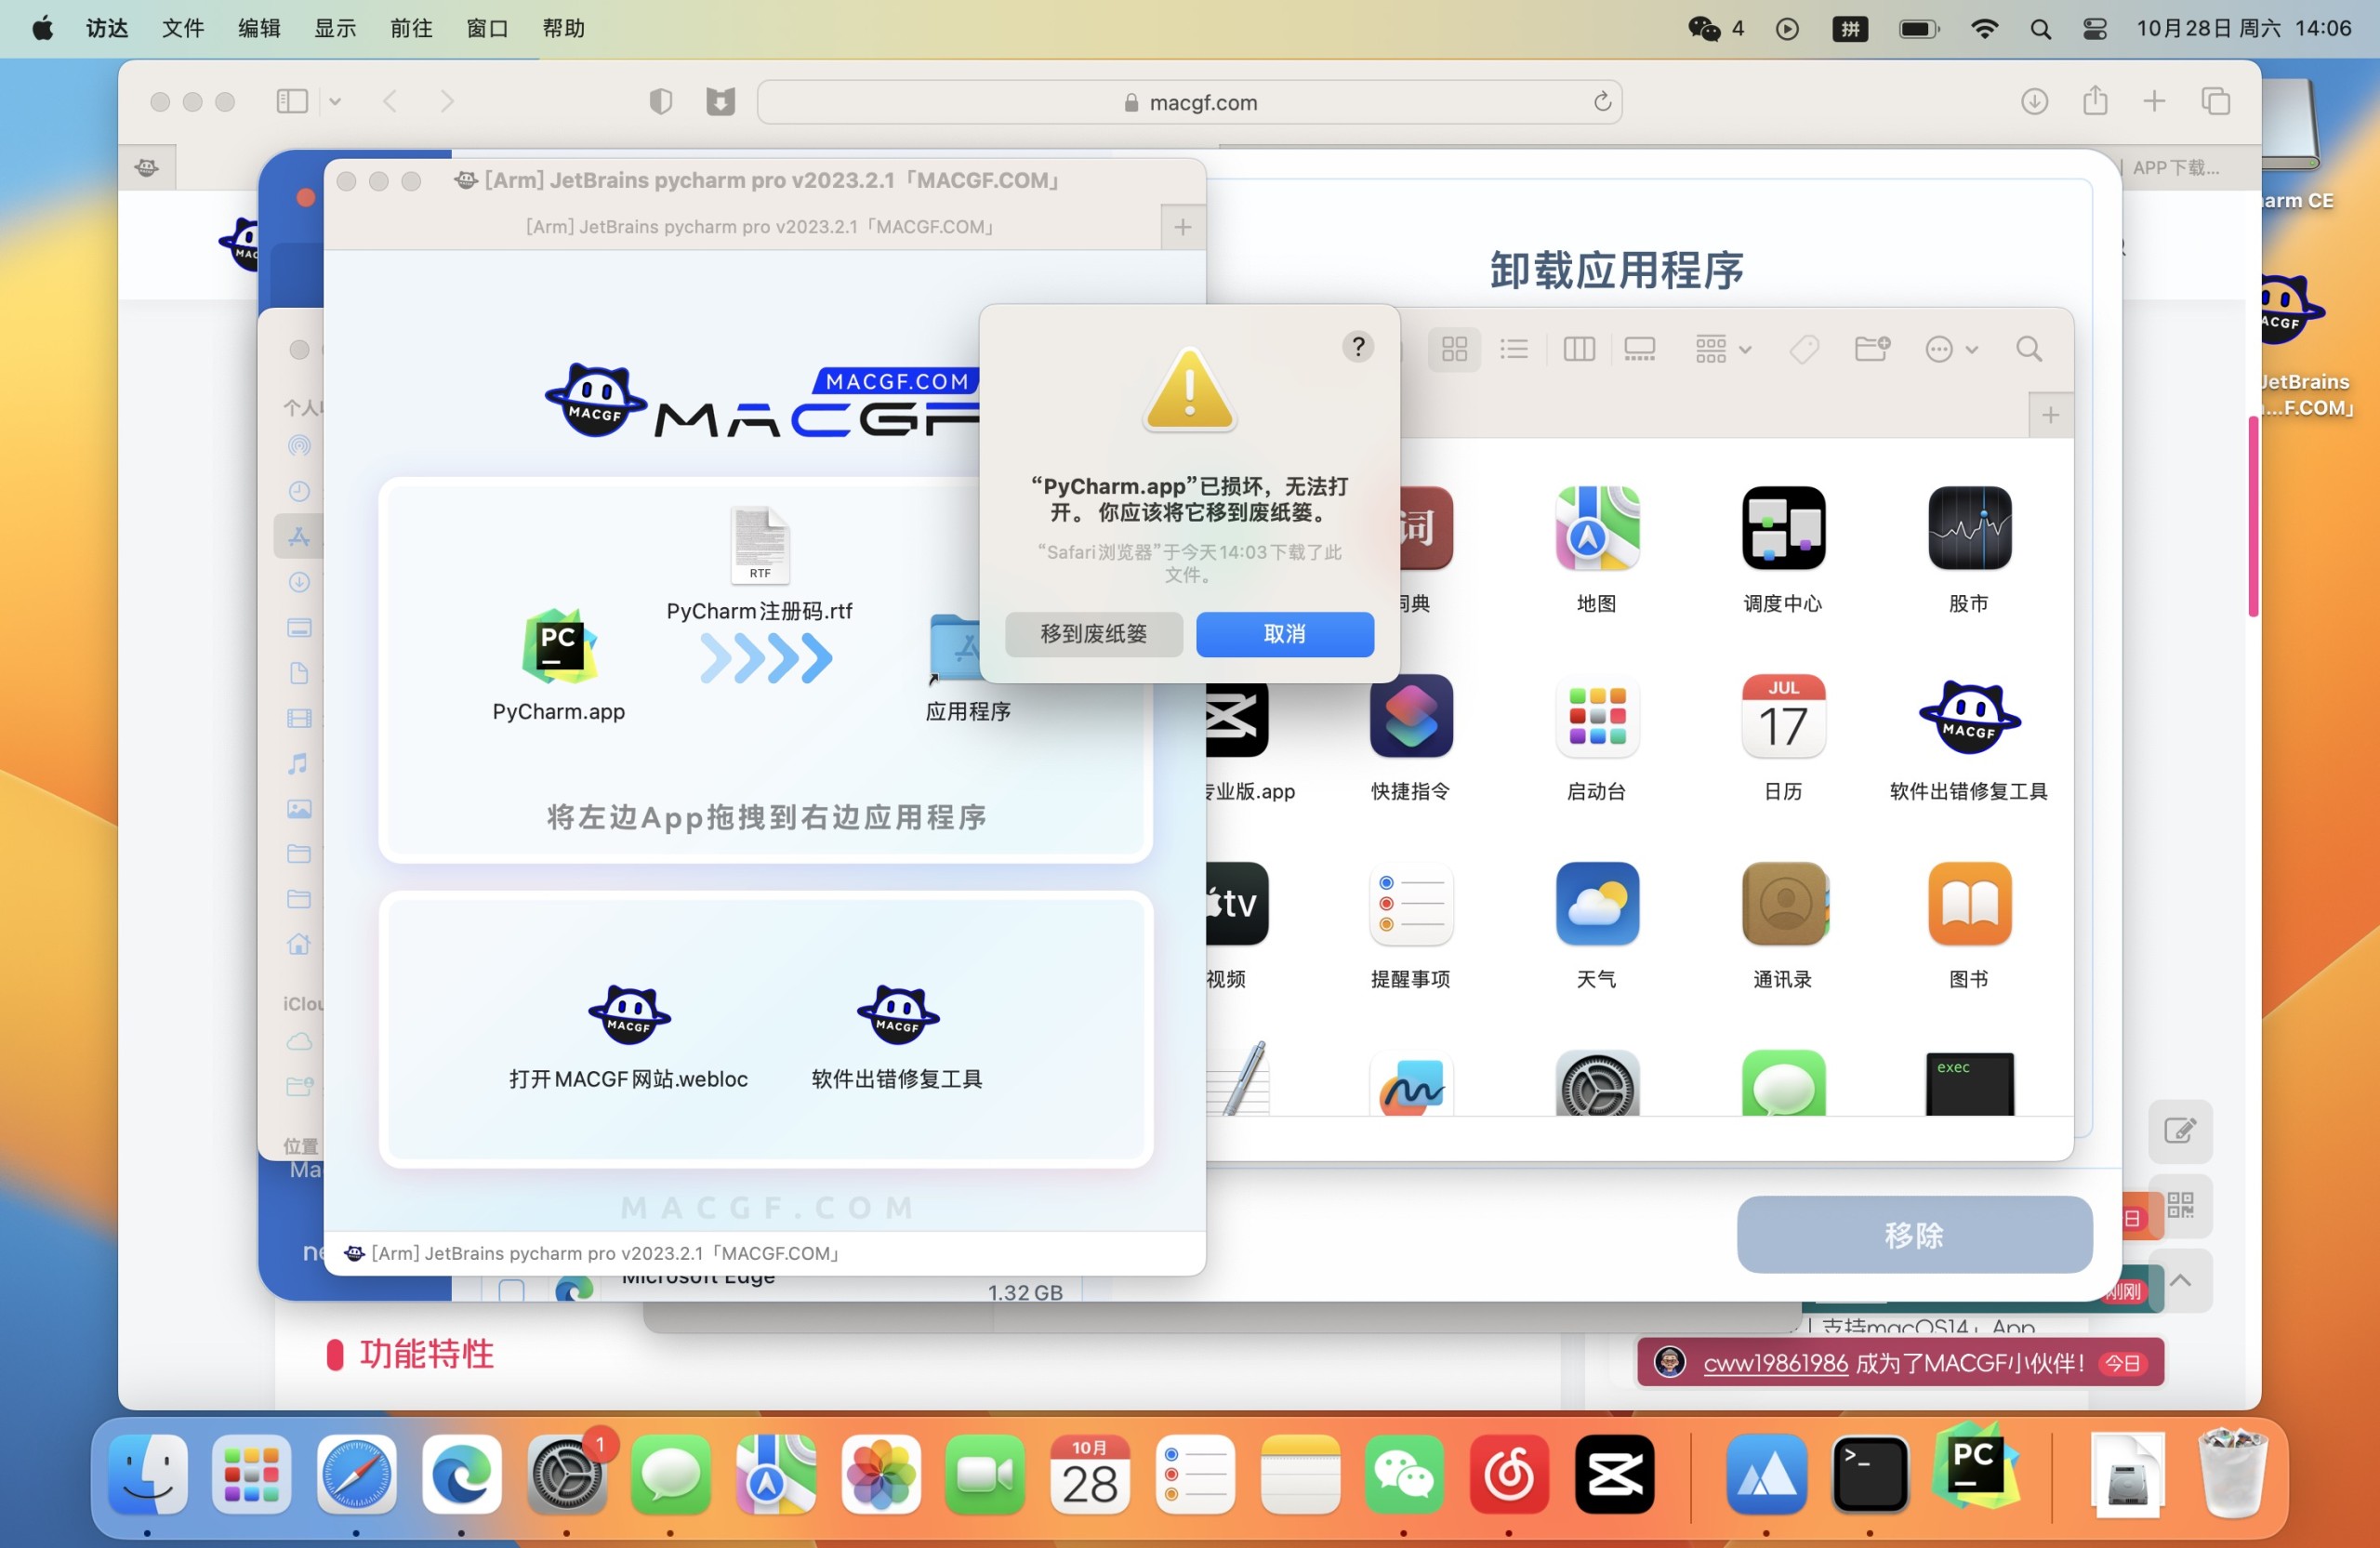
Task: Click 移到废纸篓 in the warning dialog
Action: [x=1093, y=634]
